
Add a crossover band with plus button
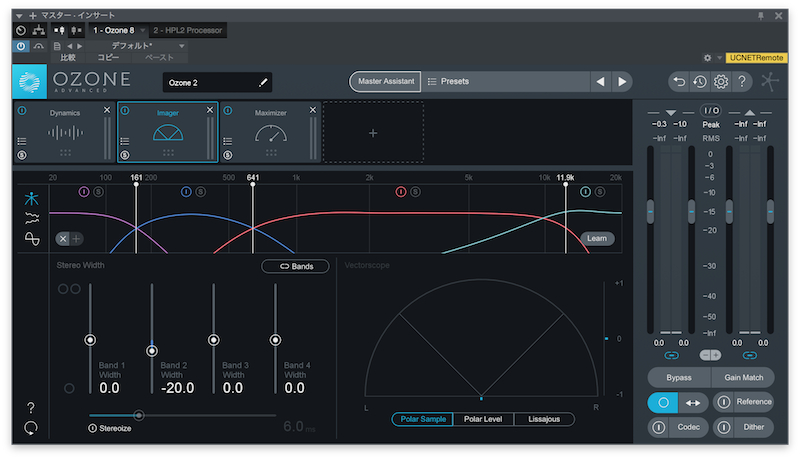(x=77, y=239)
